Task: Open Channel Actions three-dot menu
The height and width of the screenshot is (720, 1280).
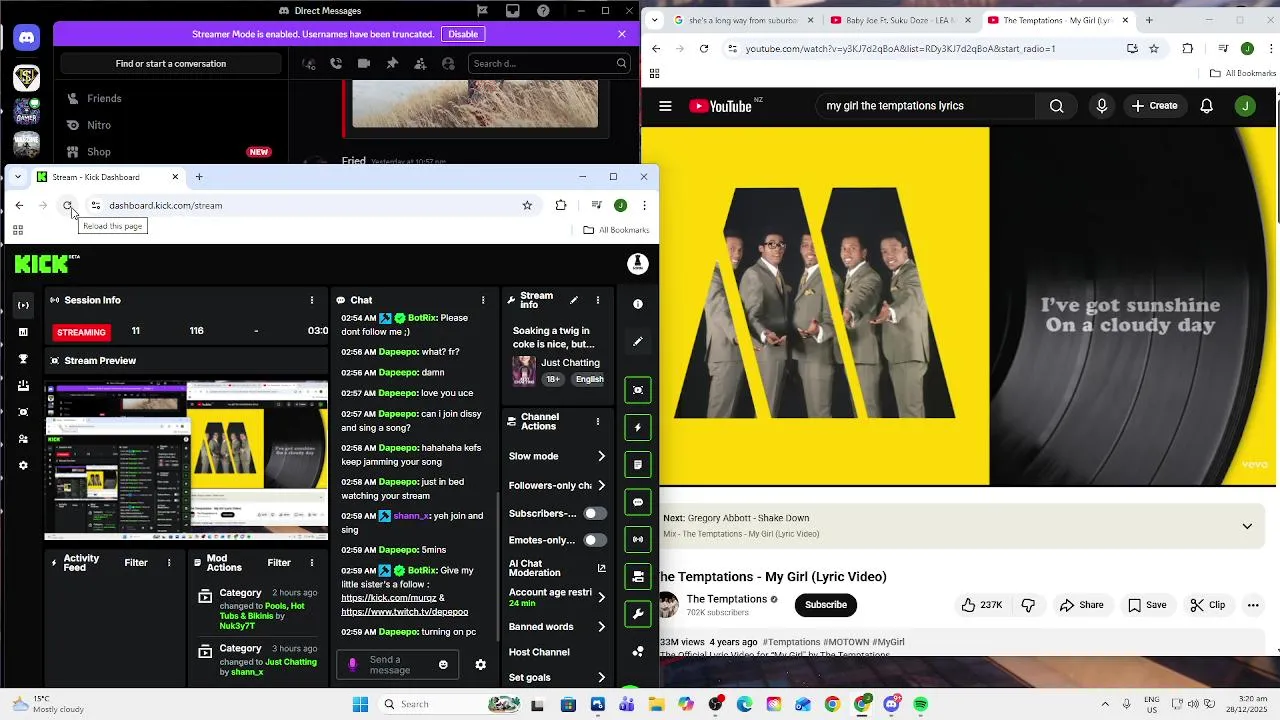Action: pos(598,421)
